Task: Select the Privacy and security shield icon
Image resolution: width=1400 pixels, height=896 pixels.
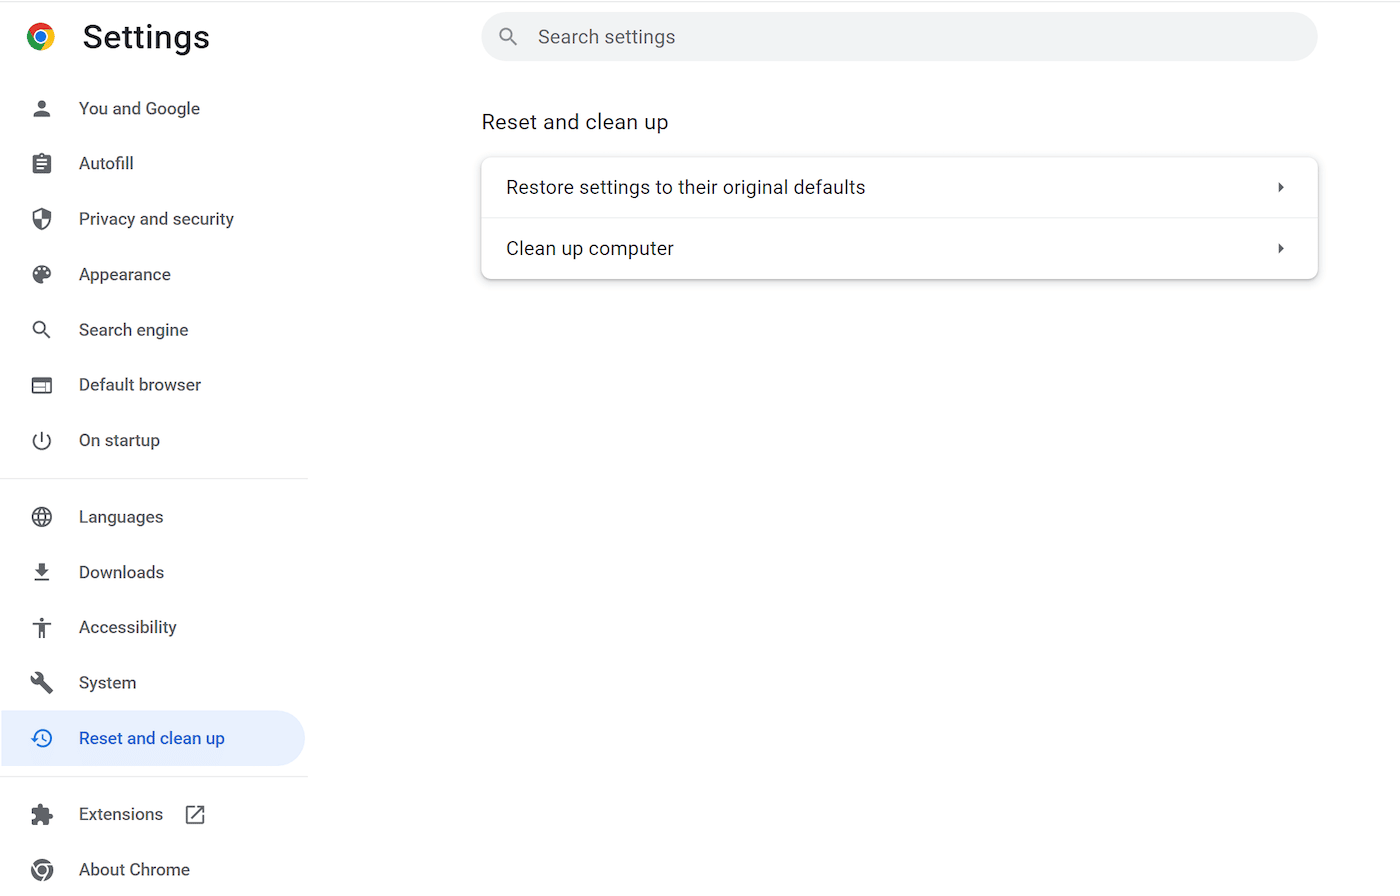Action: [x=41, y=218]
